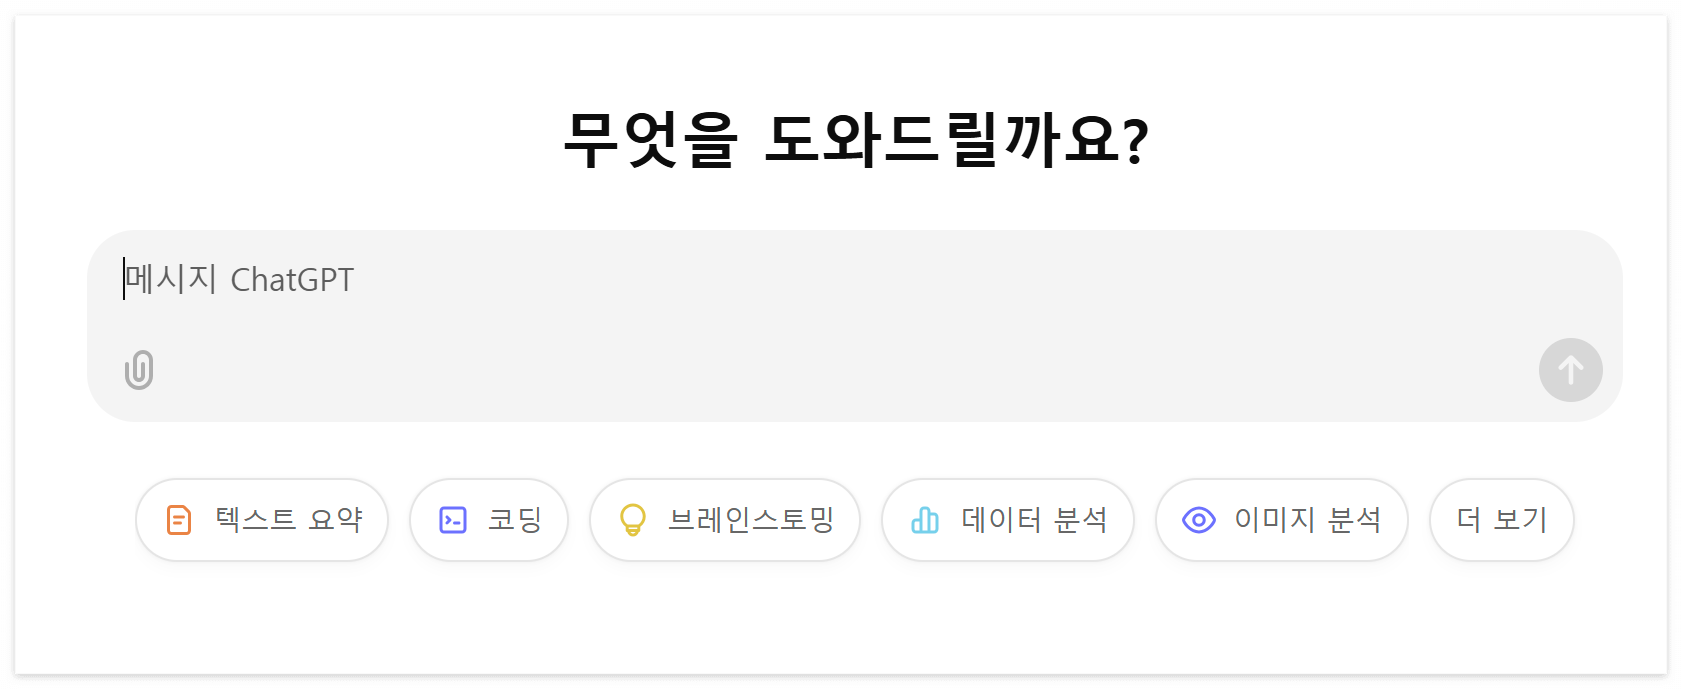Click the bar chart icon on 데이터 분석 chip
1682x689 pixels.
[x=925, y=519]
